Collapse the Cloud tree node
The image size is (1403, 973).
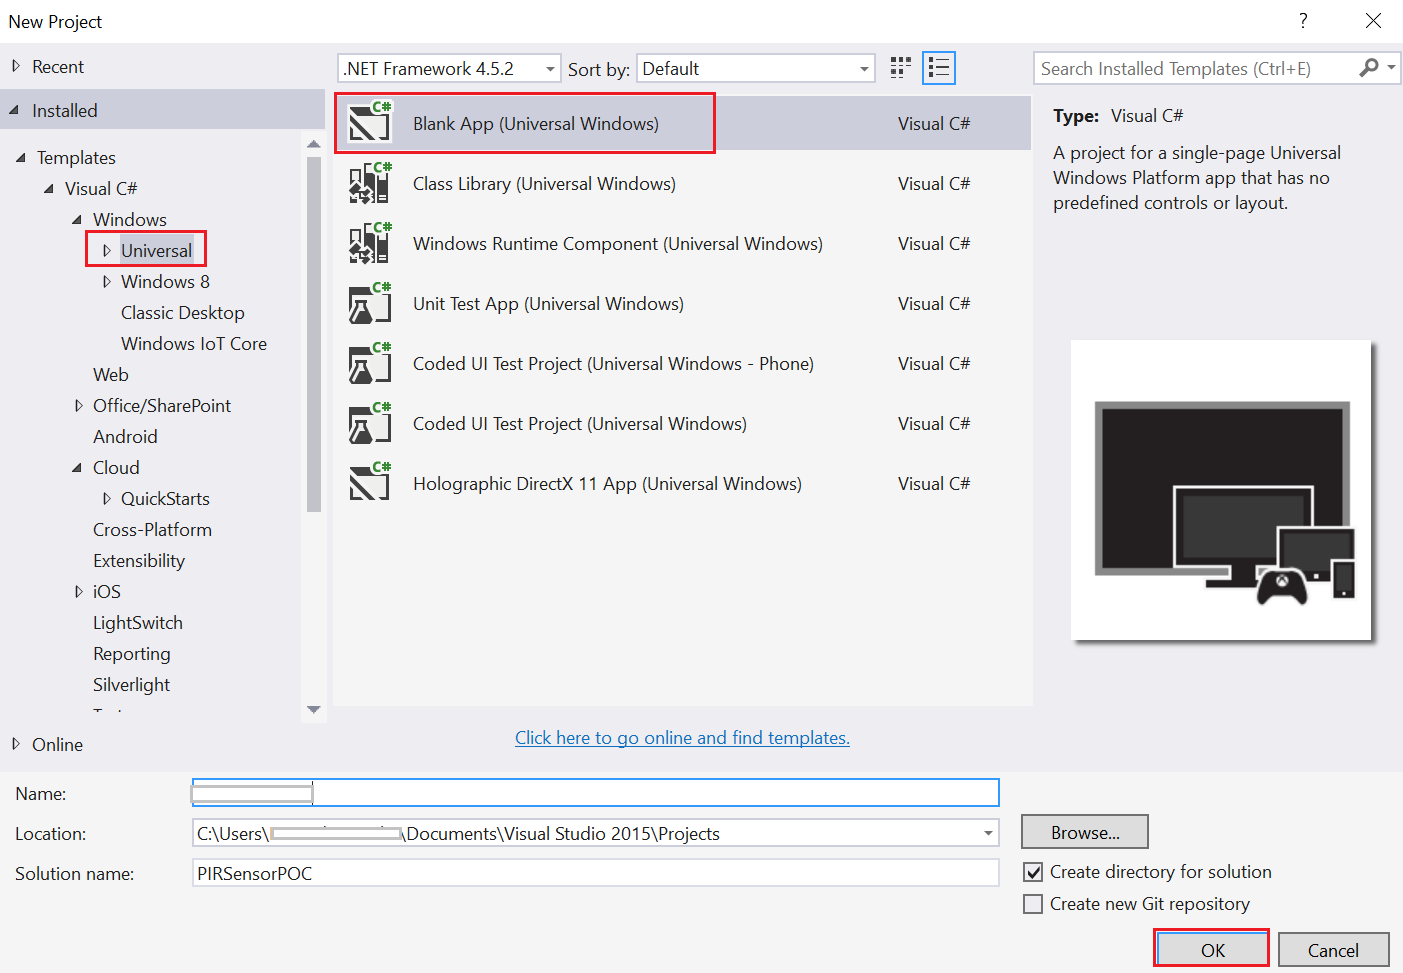click(x=77, y=467)
